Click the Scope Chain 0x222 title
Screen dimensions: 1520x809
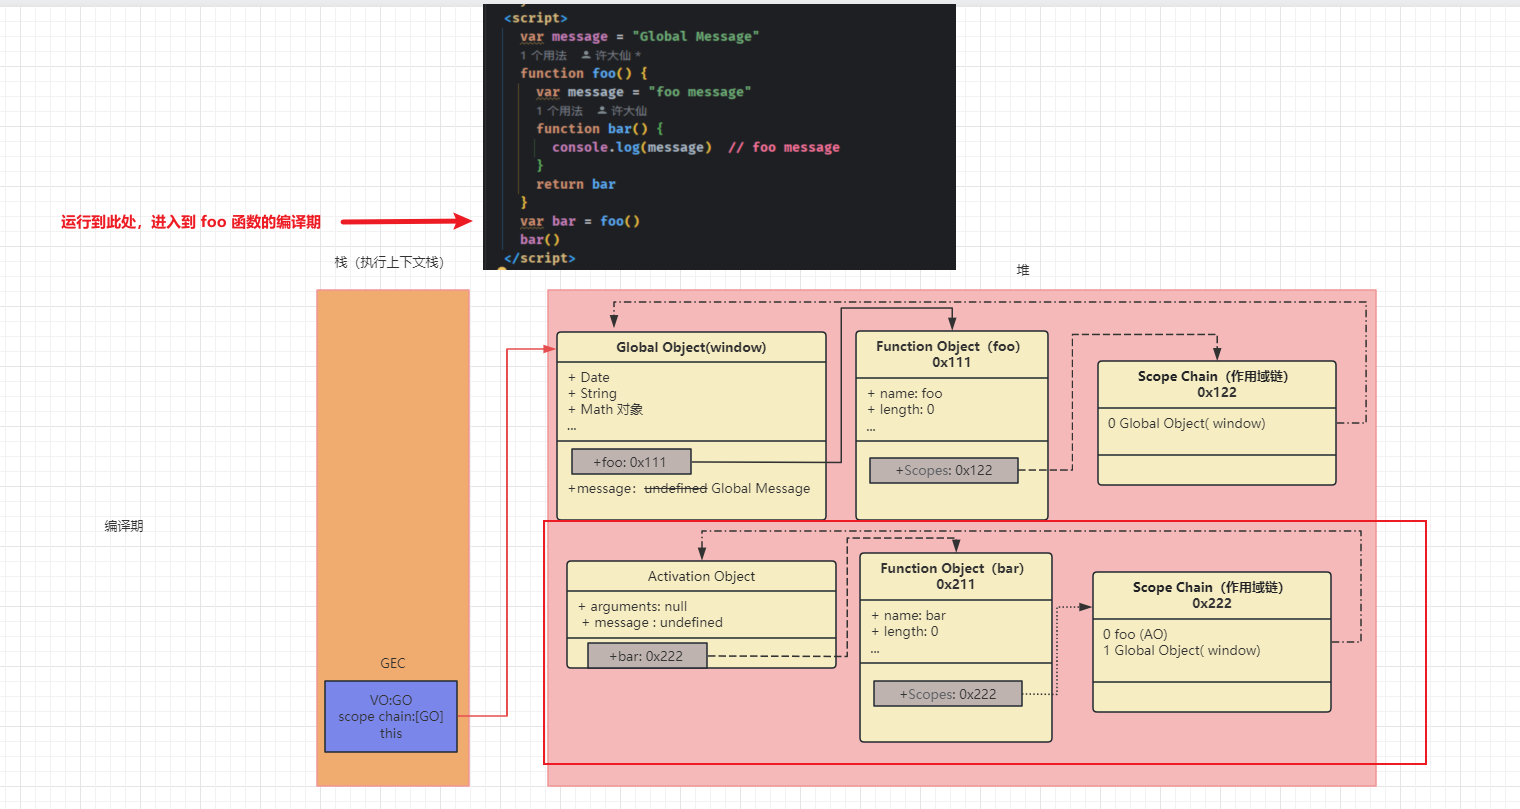[1211, 595]
